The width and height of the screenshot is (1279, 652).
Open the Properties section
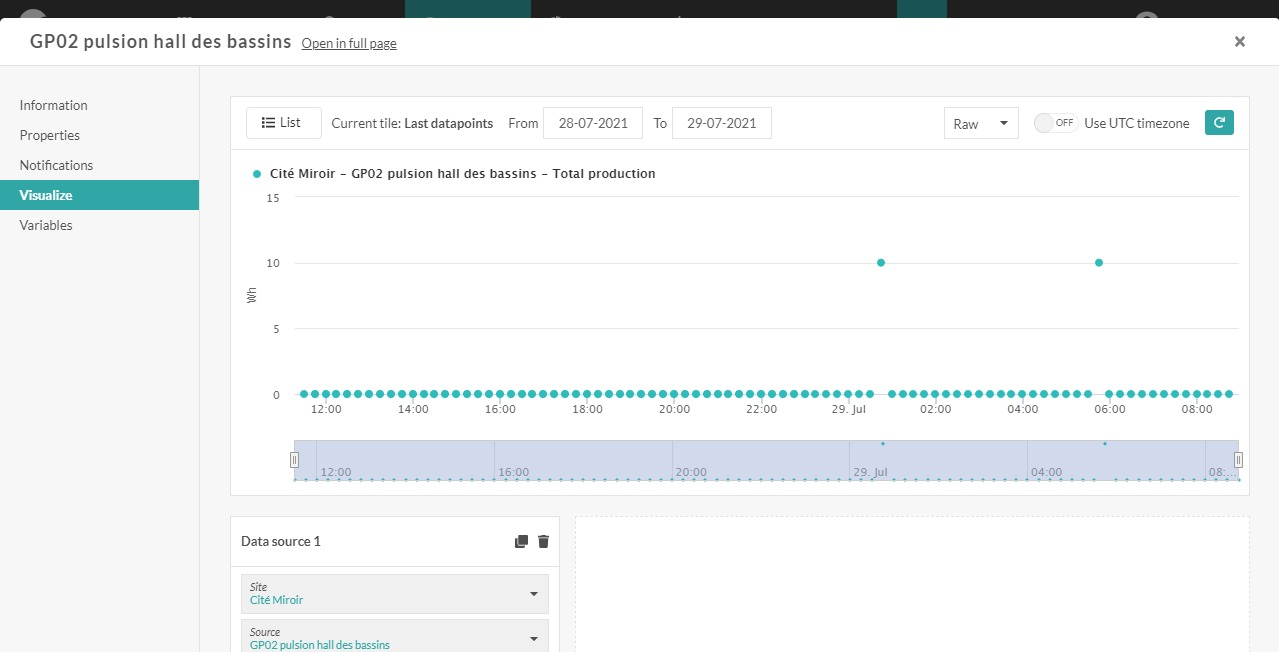pyautogui.click(x=50, y=135)
